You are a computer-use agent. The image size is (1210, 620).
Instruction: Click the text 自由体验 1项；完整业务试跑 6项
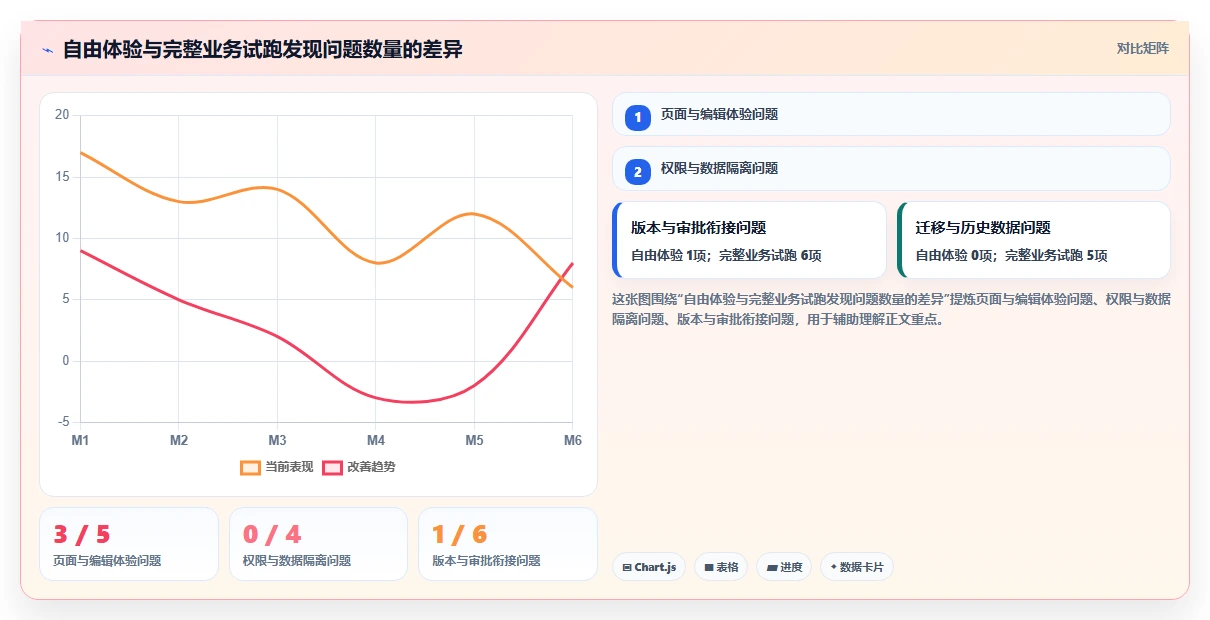(726, 256)
